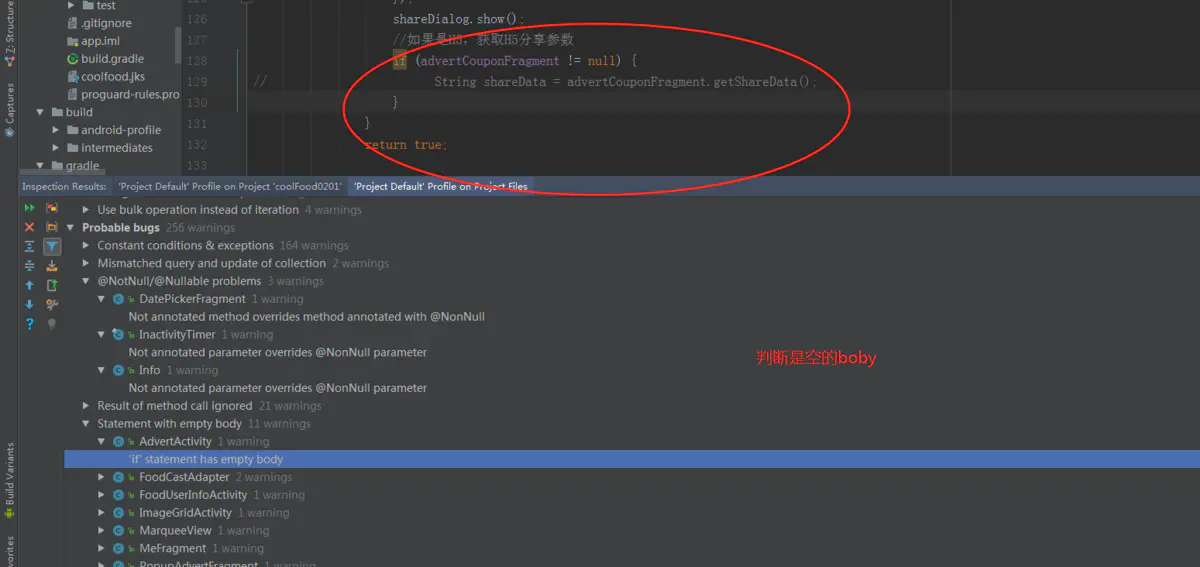Open the Build Variants tool window
1200x567 pixels.
tap(9, 480)
